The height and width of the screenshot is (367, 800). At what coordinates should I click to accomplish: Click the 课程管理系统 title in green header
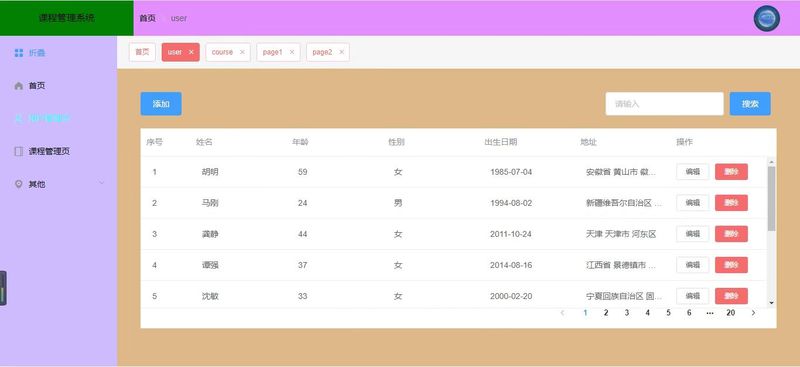[x=67, y=18]
